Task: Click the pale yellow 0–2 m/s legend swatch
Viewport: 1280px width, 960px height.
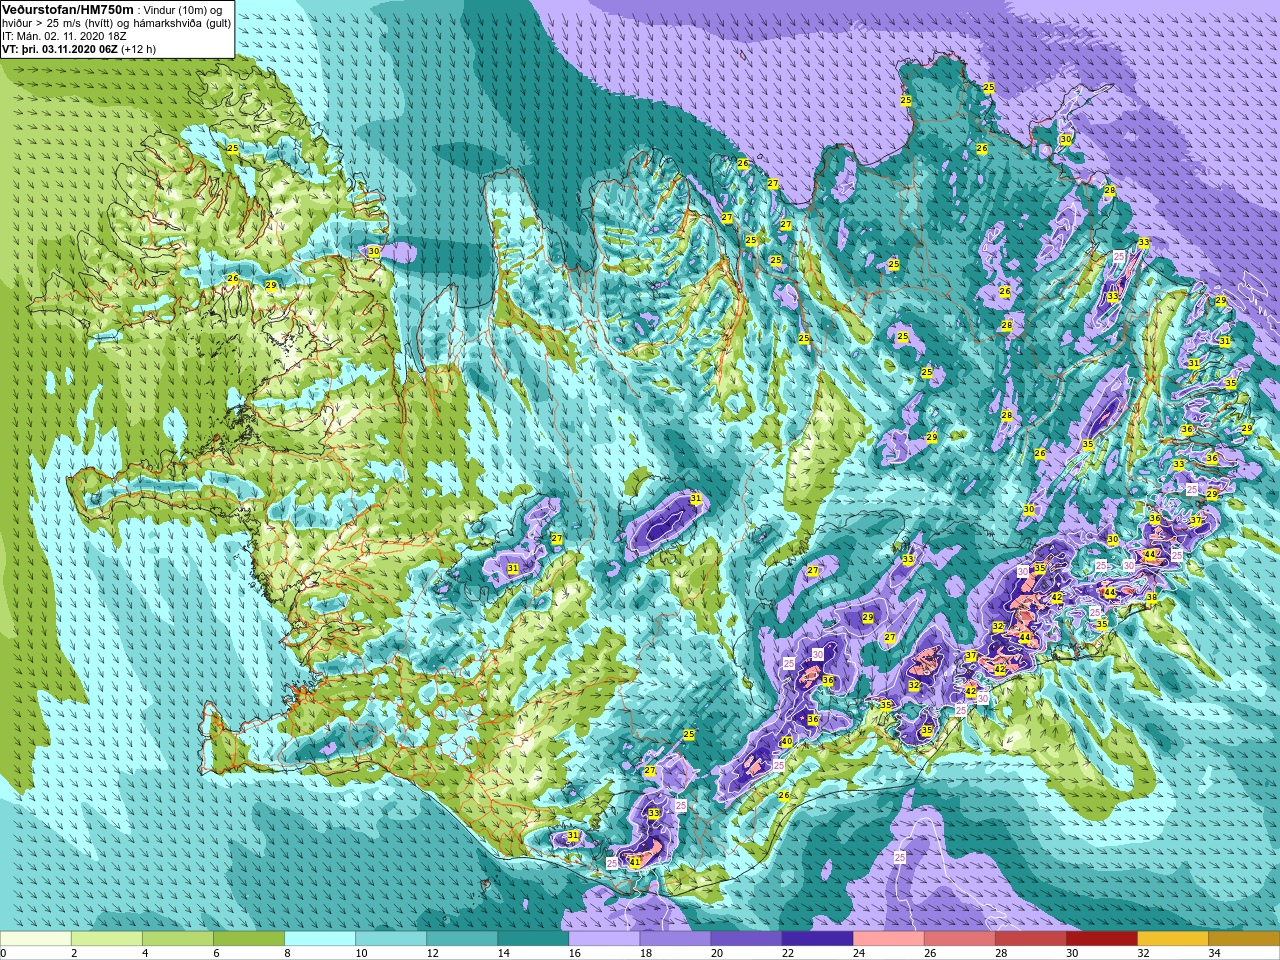Action: [36, 938]
